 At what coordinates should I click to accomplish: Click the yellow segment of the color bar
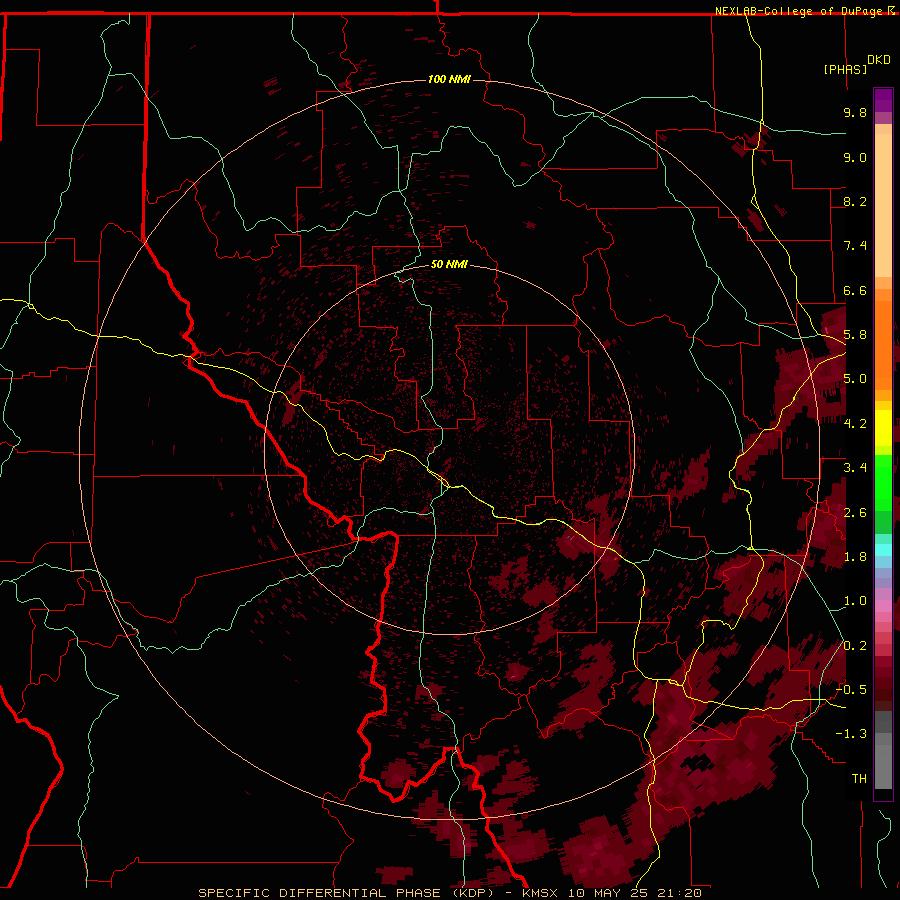click(883, 428)
